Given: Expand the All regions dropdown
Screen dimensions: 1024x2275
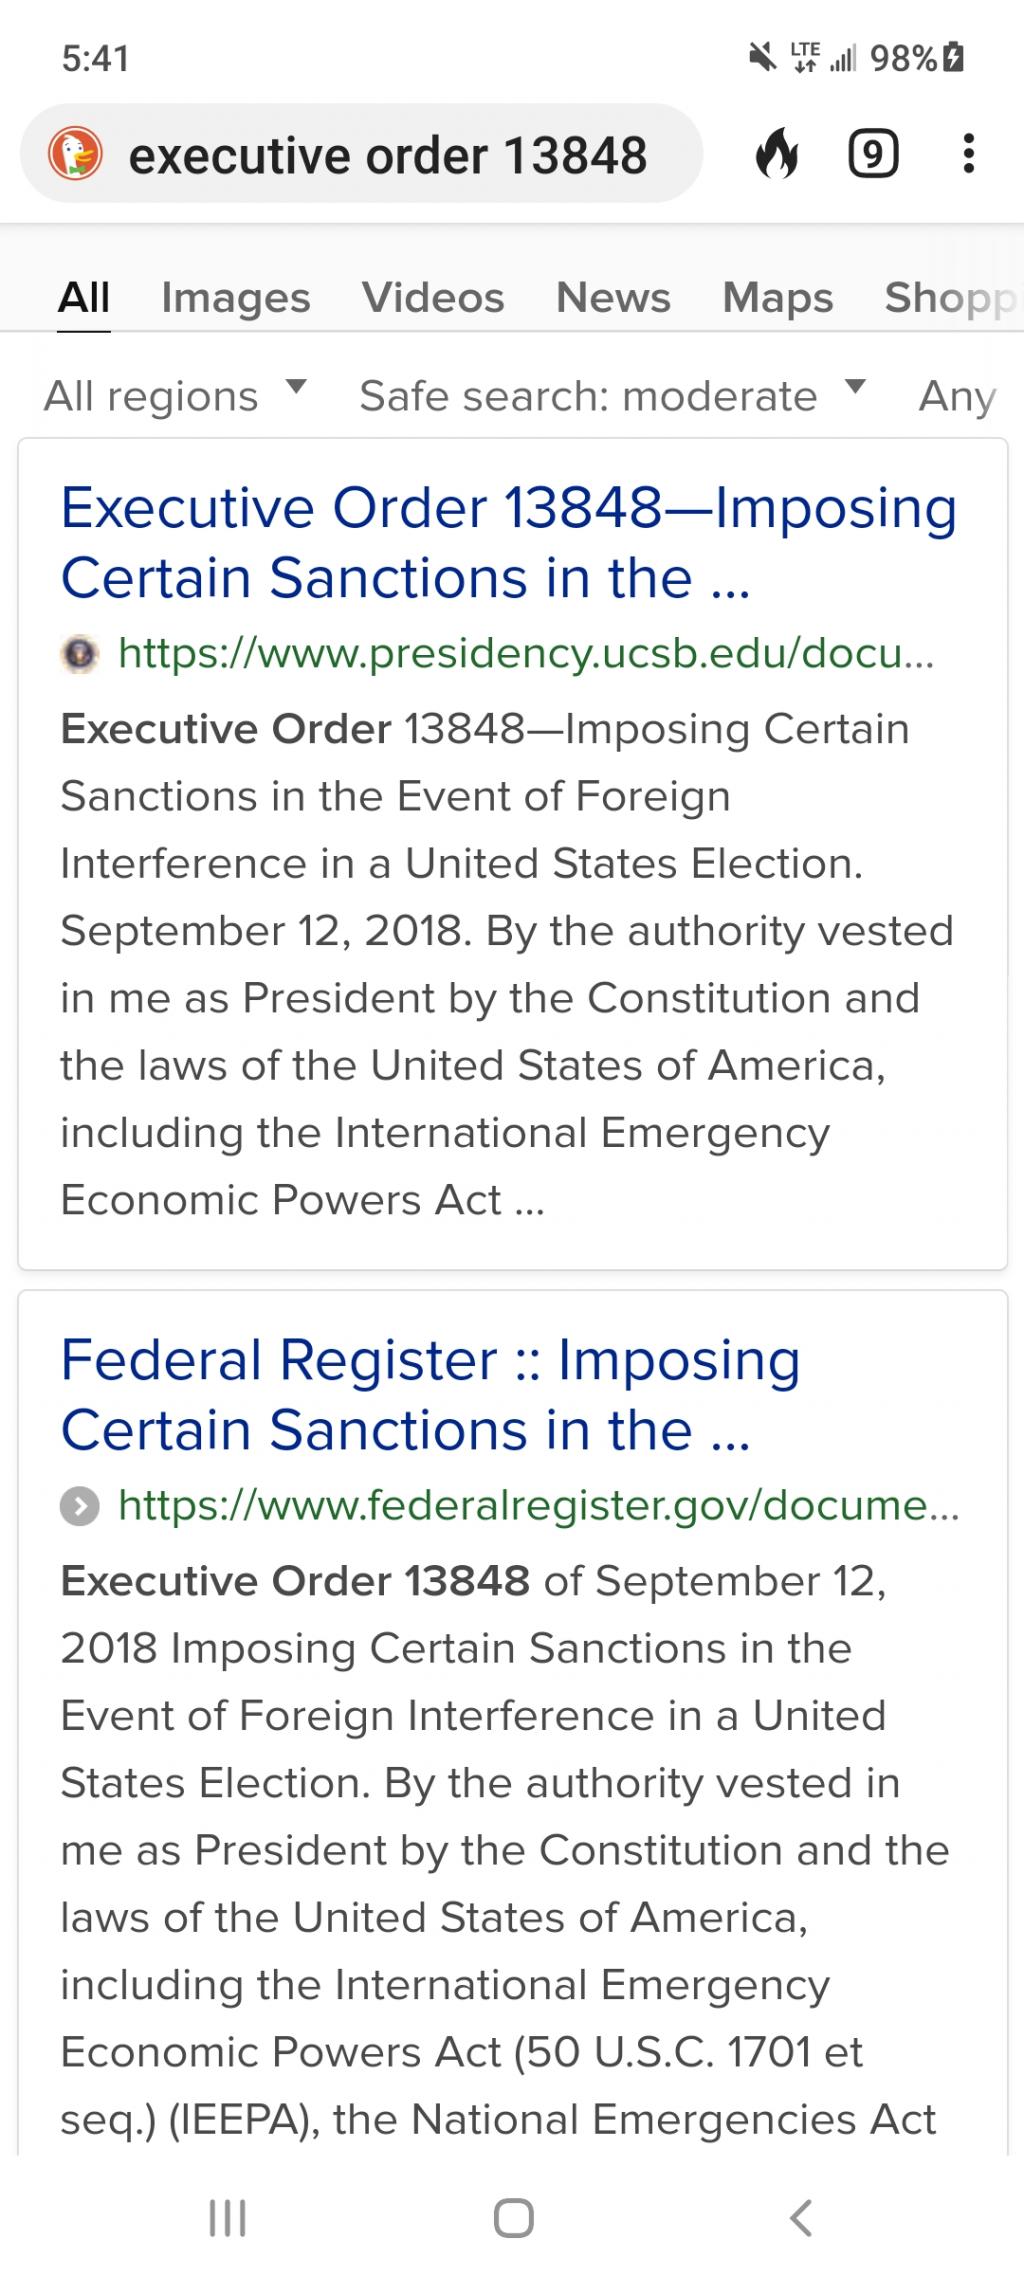Looking at the screenshot, I should pos(174,395).
